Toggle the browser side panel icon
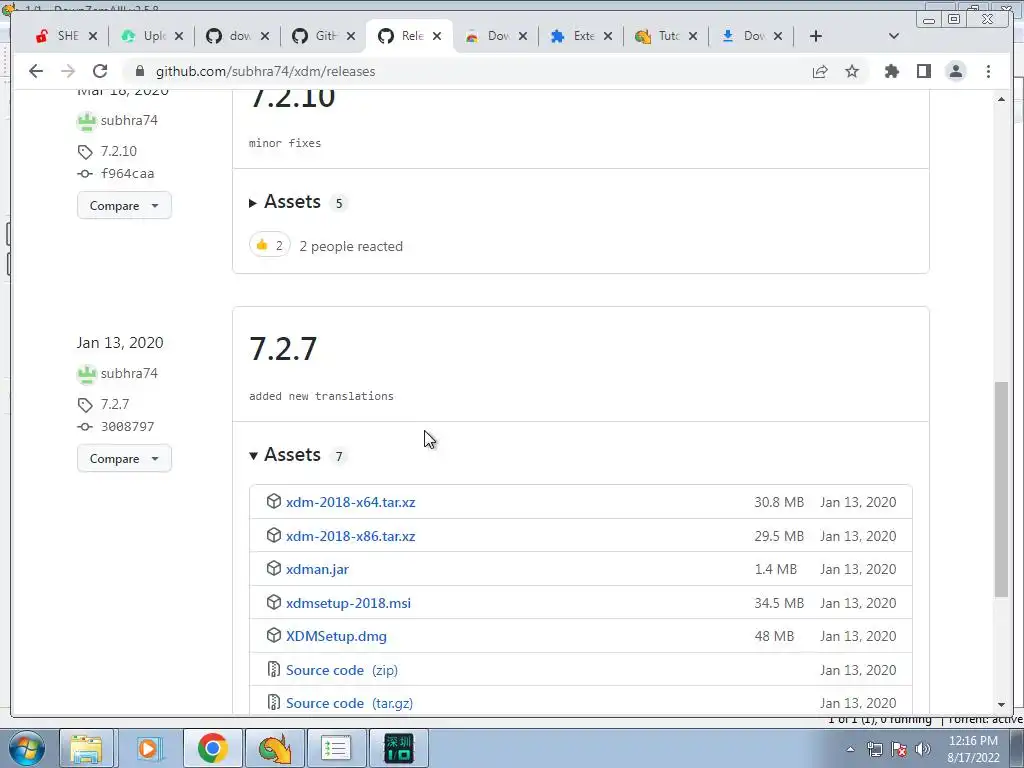This screenshot has width=1024, height=768. pos(923,71)
